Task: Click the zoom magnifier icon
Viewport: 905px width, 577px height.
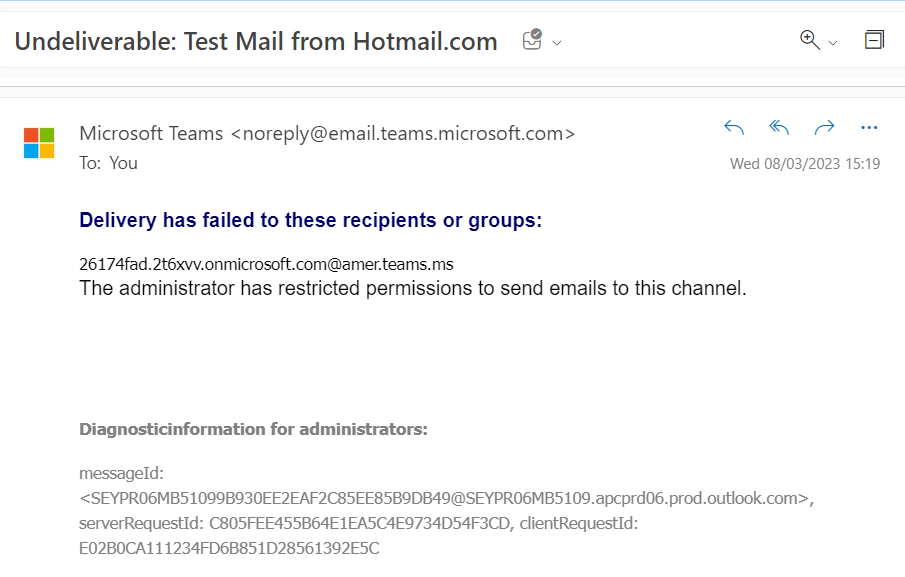Action: [x=810, y=40]
